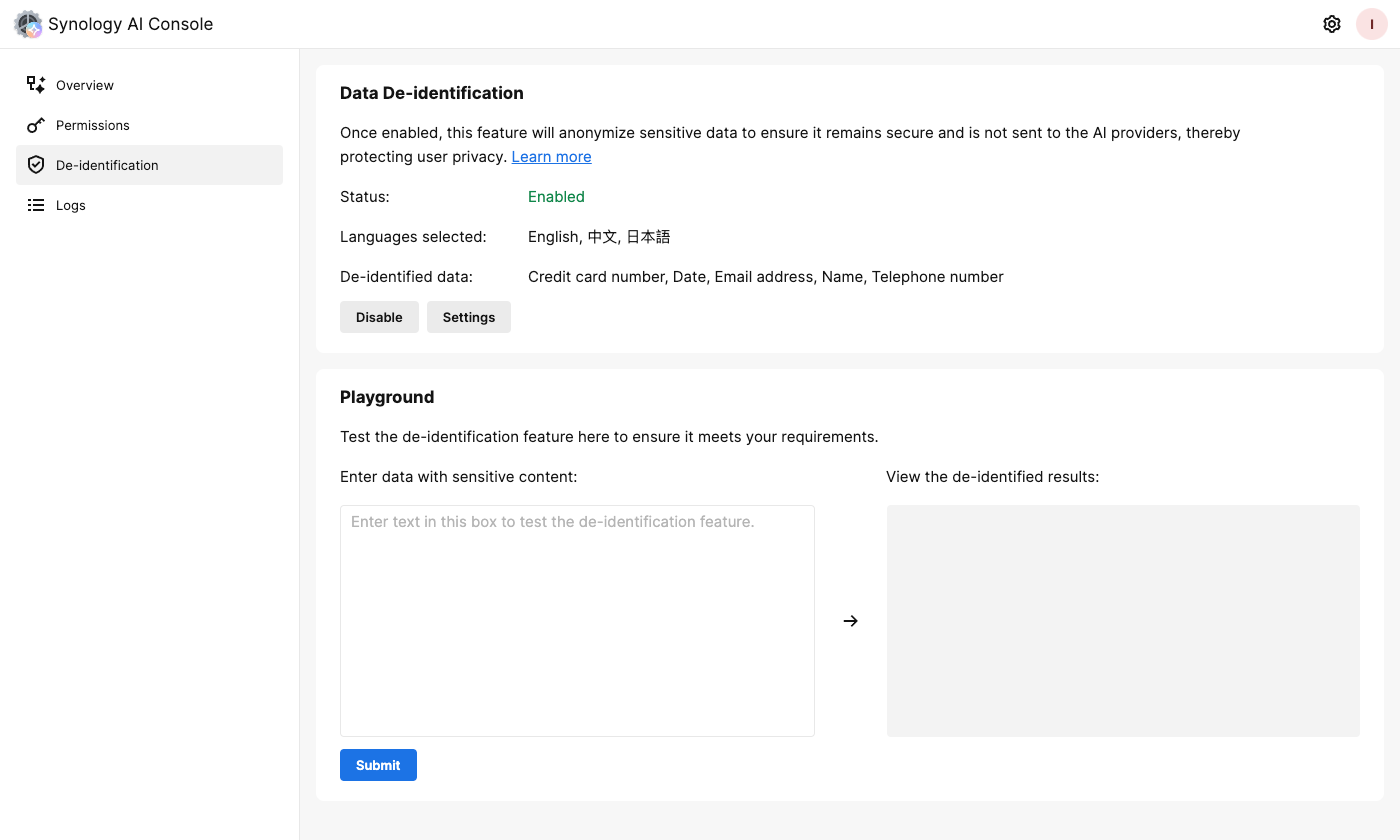This screenshot has width=1400, height=840.
Task: Click the de-identified results output area
Action: (x=1122, y=620)
